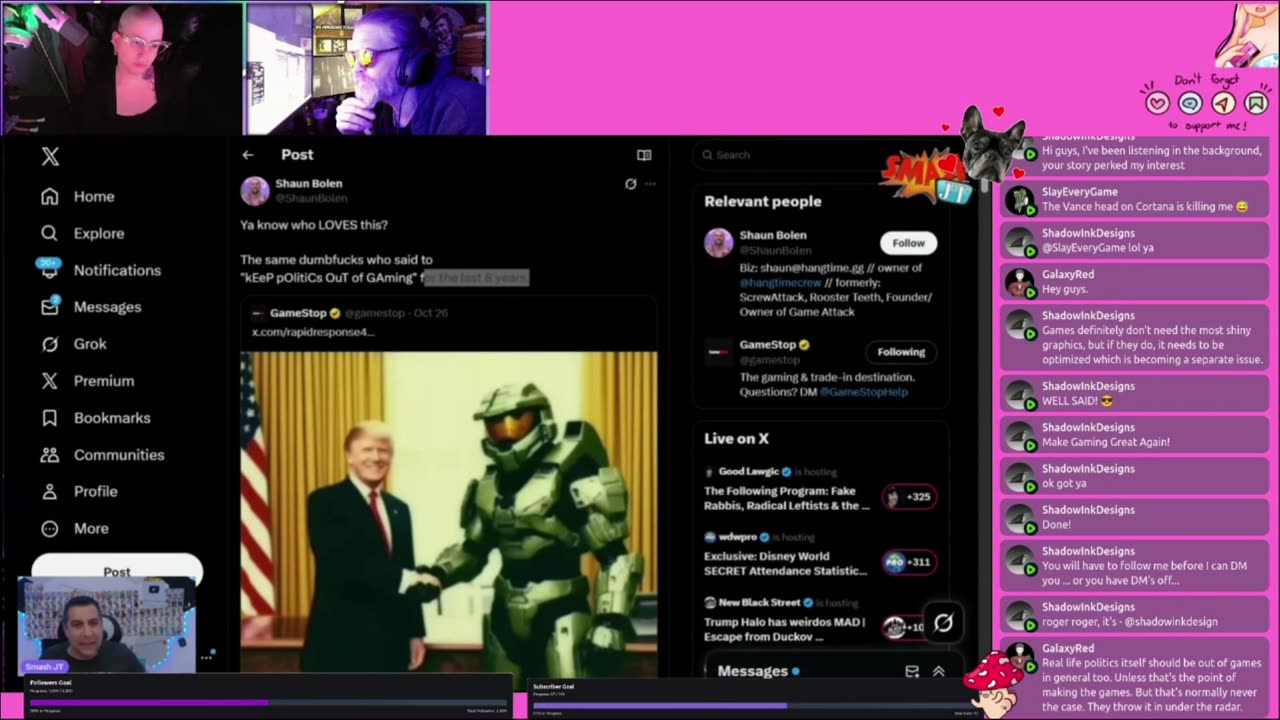This screenshot has width=1280, height=720.
Task: Open the reader view icon beside Post
Action: pos(644,155)
